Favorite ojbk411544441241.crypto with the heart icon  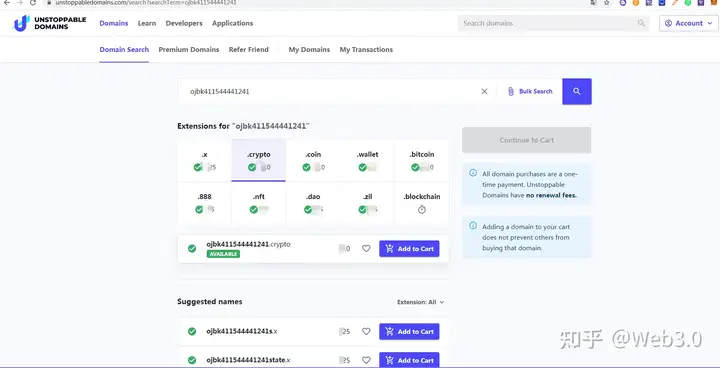[366, 249]
